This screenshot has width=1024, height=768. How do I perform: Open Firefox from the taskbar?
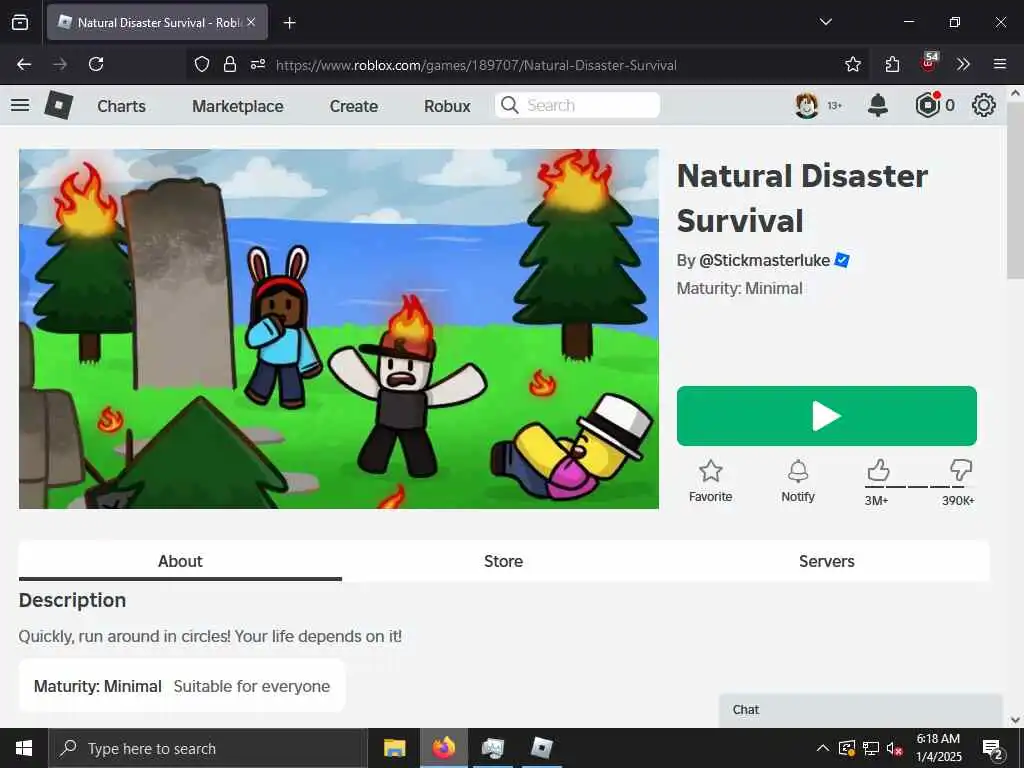[444, 748]
